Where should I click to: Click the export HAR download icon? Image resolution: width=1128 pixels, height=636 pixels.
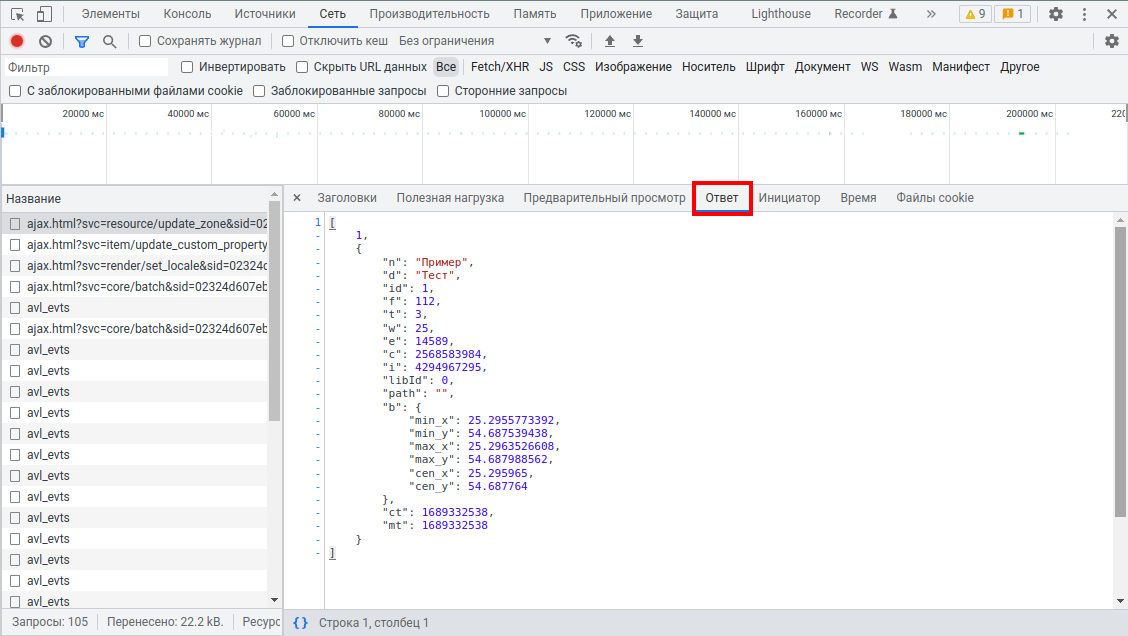[638, 41]
